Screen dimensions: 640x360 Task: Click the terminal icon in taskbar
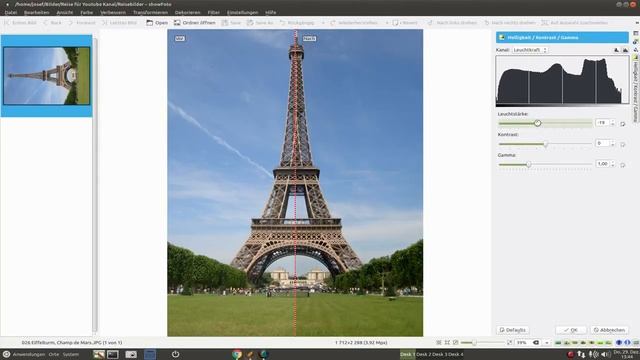coord(113,354)
